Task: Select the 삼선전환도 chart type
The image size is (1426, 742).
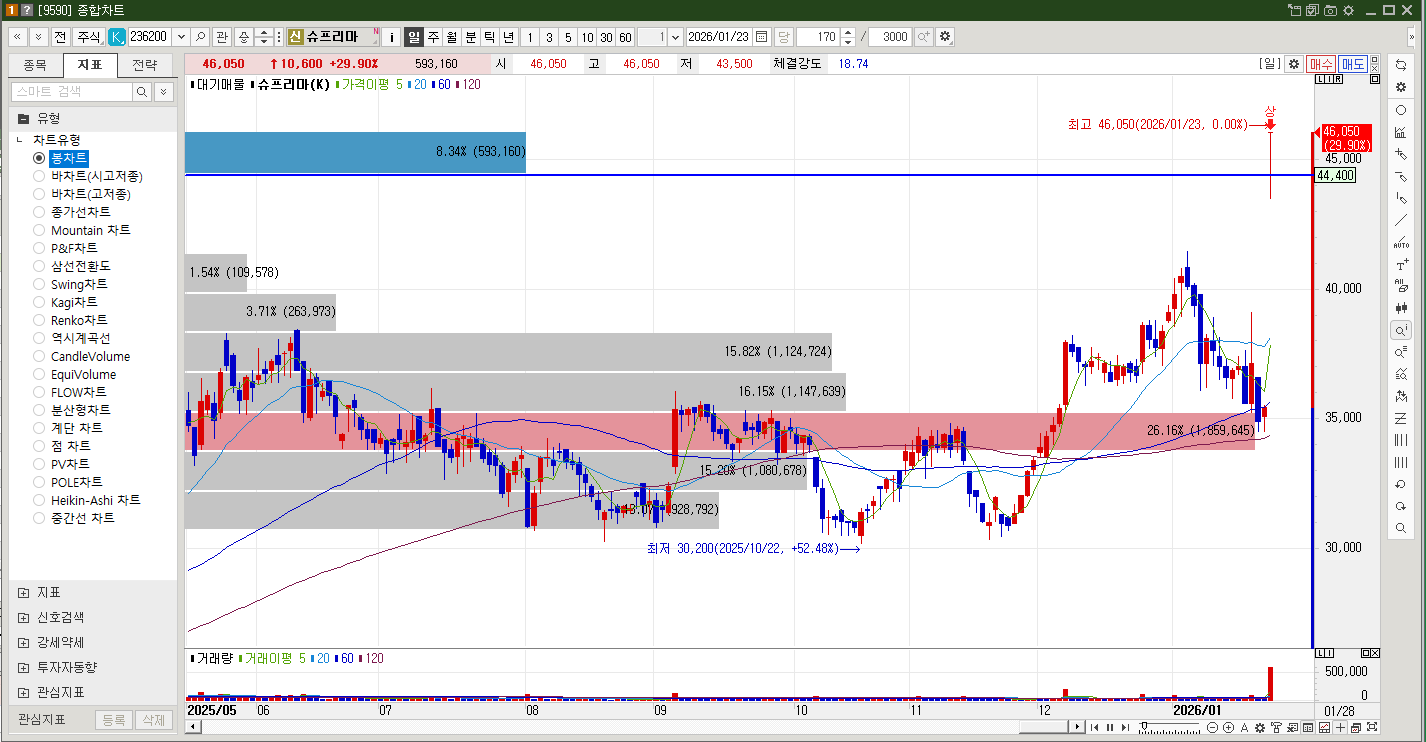Action: point(39,266)
